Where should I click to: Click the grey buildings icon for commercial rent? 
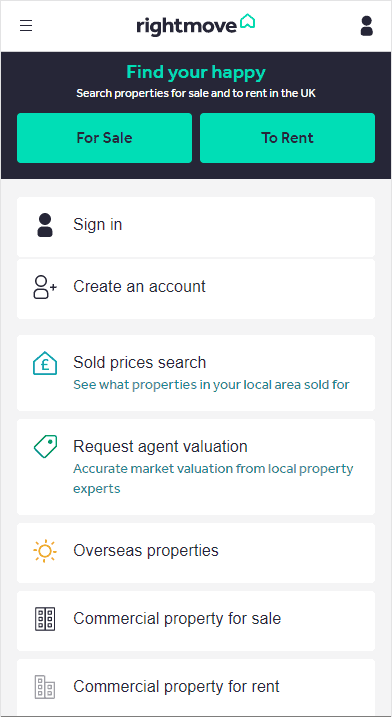point(45,687)
